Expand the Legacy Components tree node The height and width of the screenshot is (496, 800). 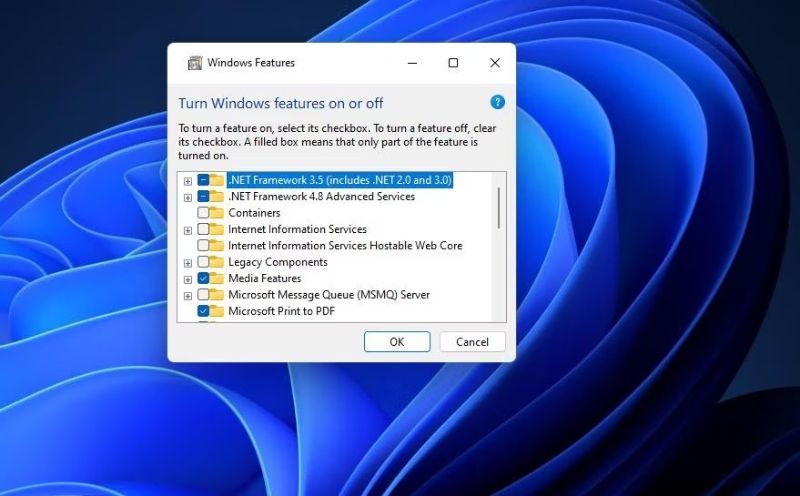[x=187, y=262]
